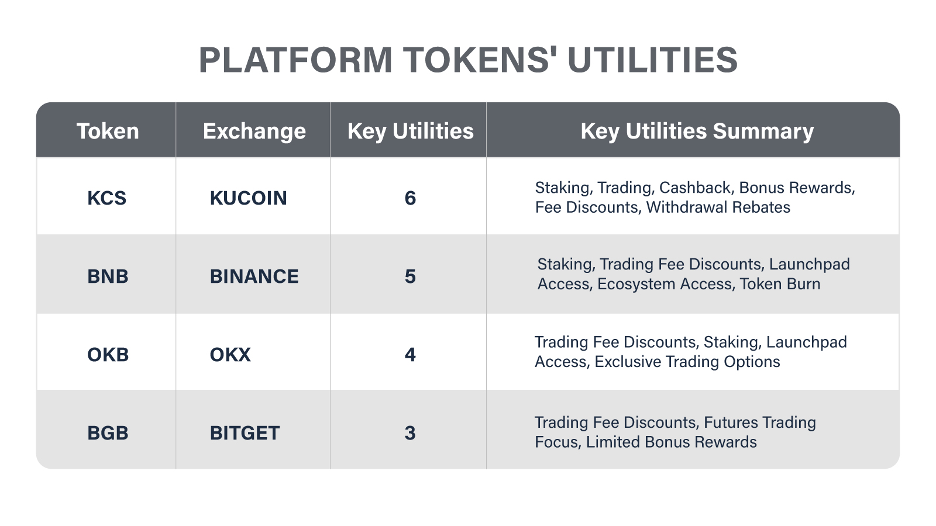936x526 pixels.
Task: Select the key utilities count 5
Action: [x=410, y=276]
